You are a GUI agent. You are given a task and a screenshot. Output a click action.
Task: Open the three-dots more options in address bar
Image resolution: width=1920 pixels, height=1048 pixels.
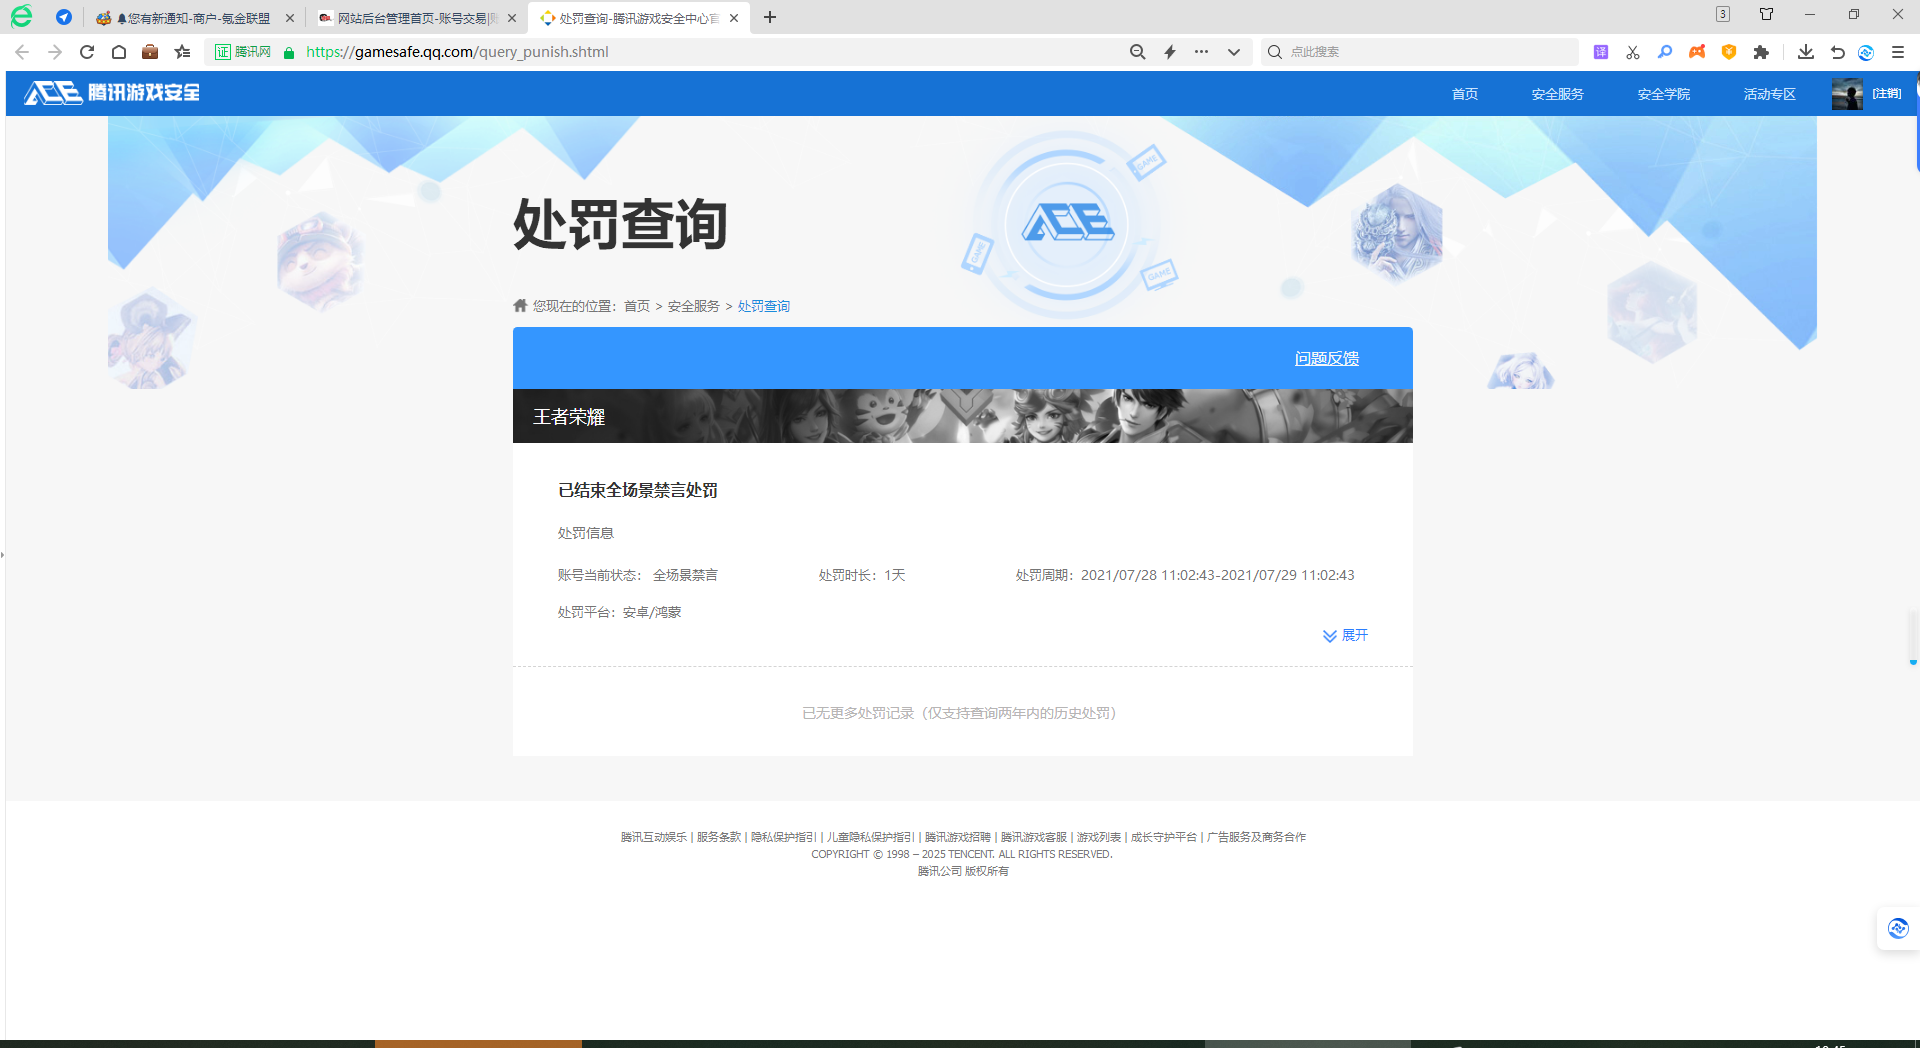point(1201,52)
